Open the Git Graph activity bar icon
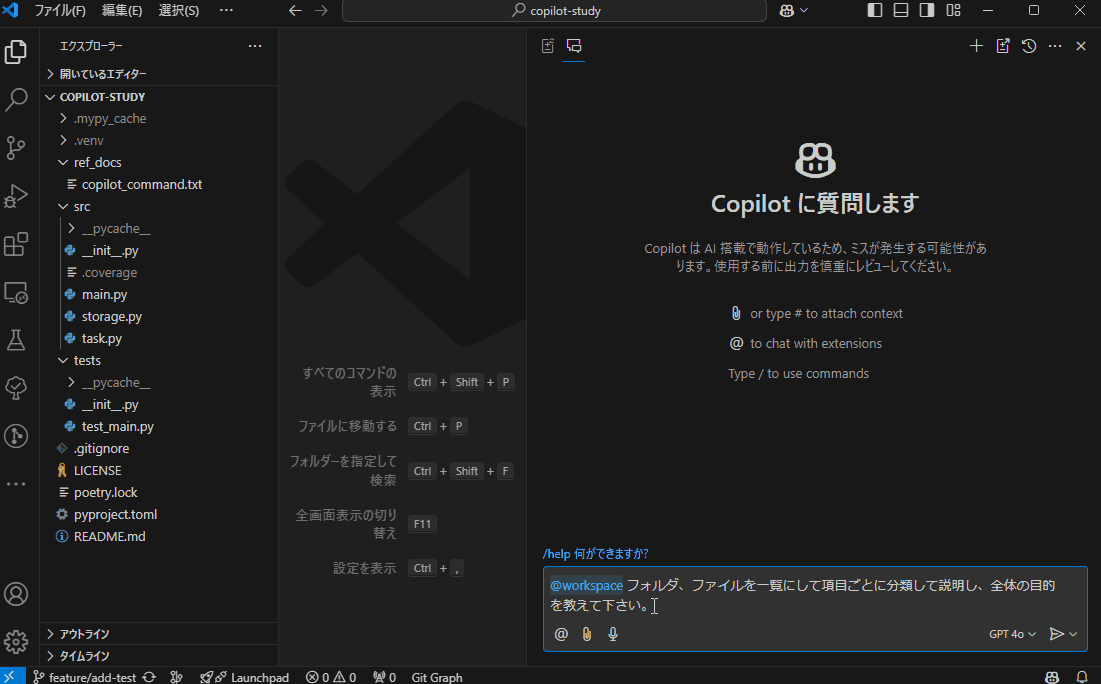 pyautogui.click(x=16, y=436)
